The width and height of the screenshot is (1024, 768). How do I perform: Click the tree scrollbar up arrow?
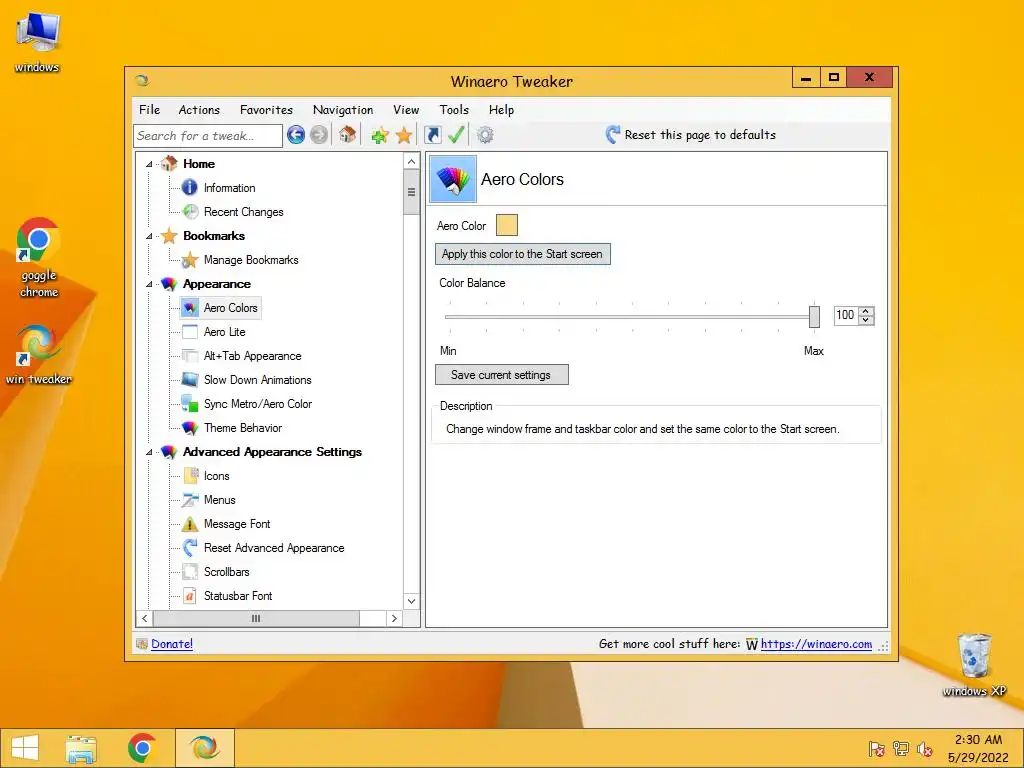point(411,161)
